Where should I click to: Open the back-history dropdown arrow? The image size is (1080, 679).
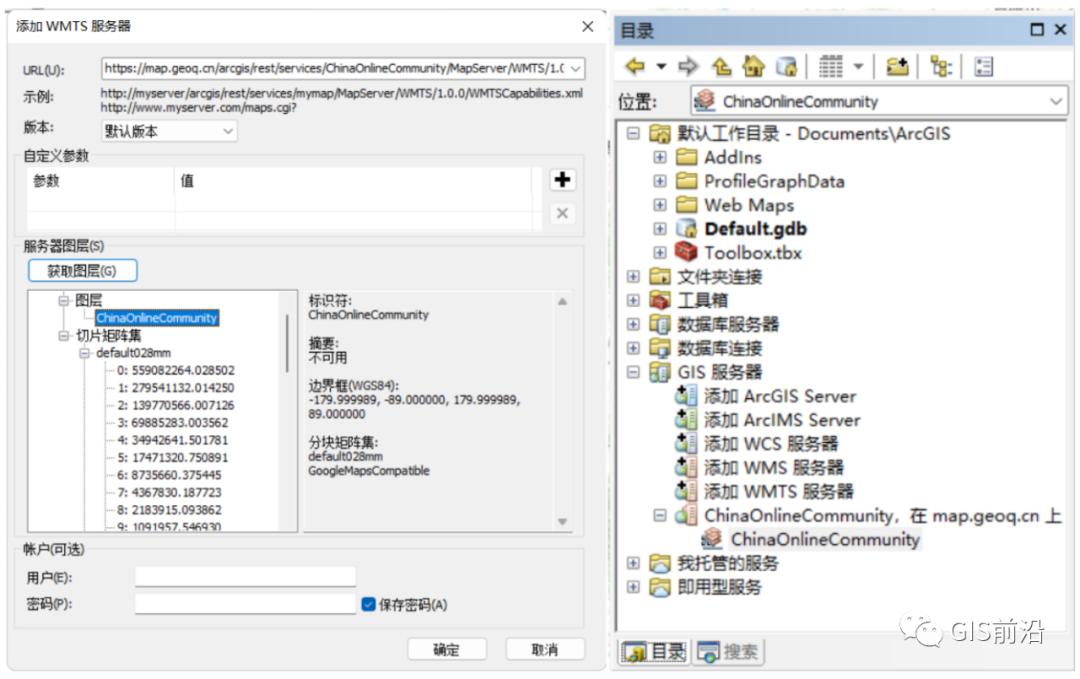tap(661, 67)
